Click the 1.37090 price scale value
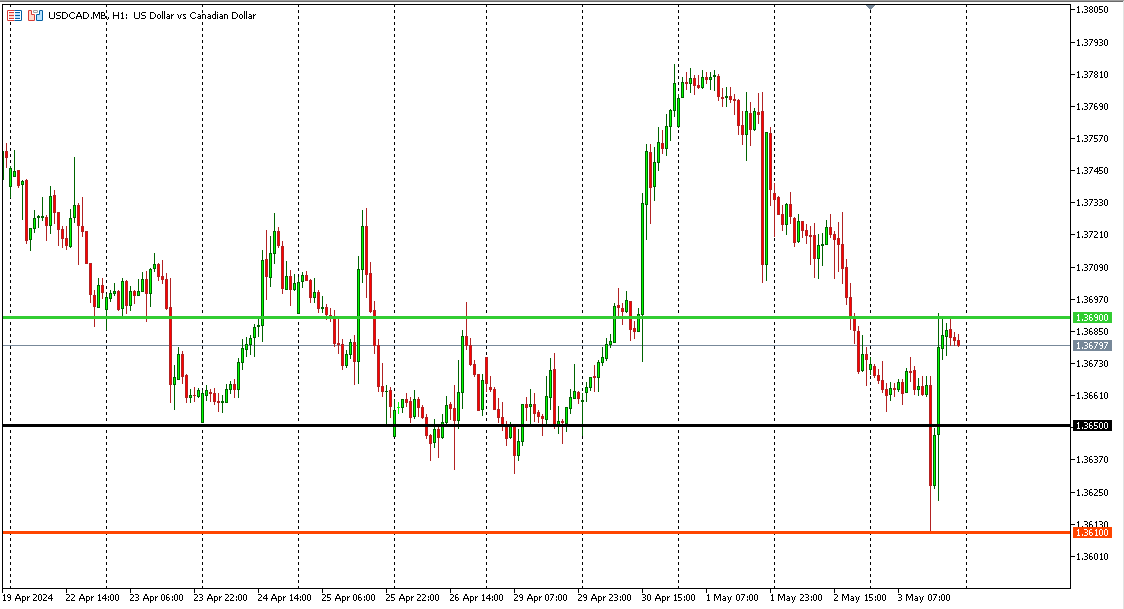Image resolution: width=1124 pixels, height=609 pixels. (x=1092, y=267)
